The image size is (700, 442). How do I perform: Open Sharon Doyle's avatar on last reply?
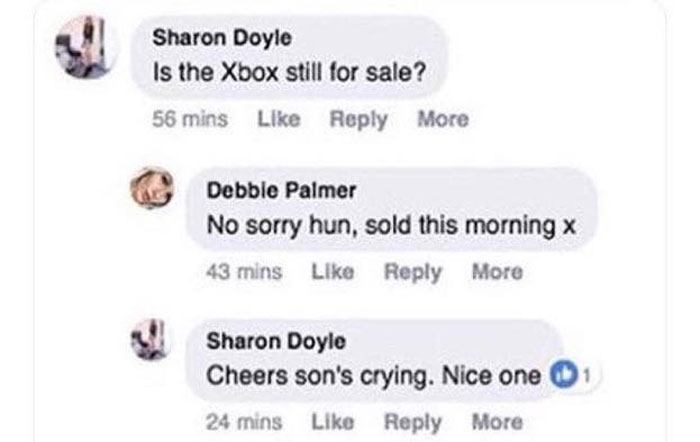click(150, 340)
